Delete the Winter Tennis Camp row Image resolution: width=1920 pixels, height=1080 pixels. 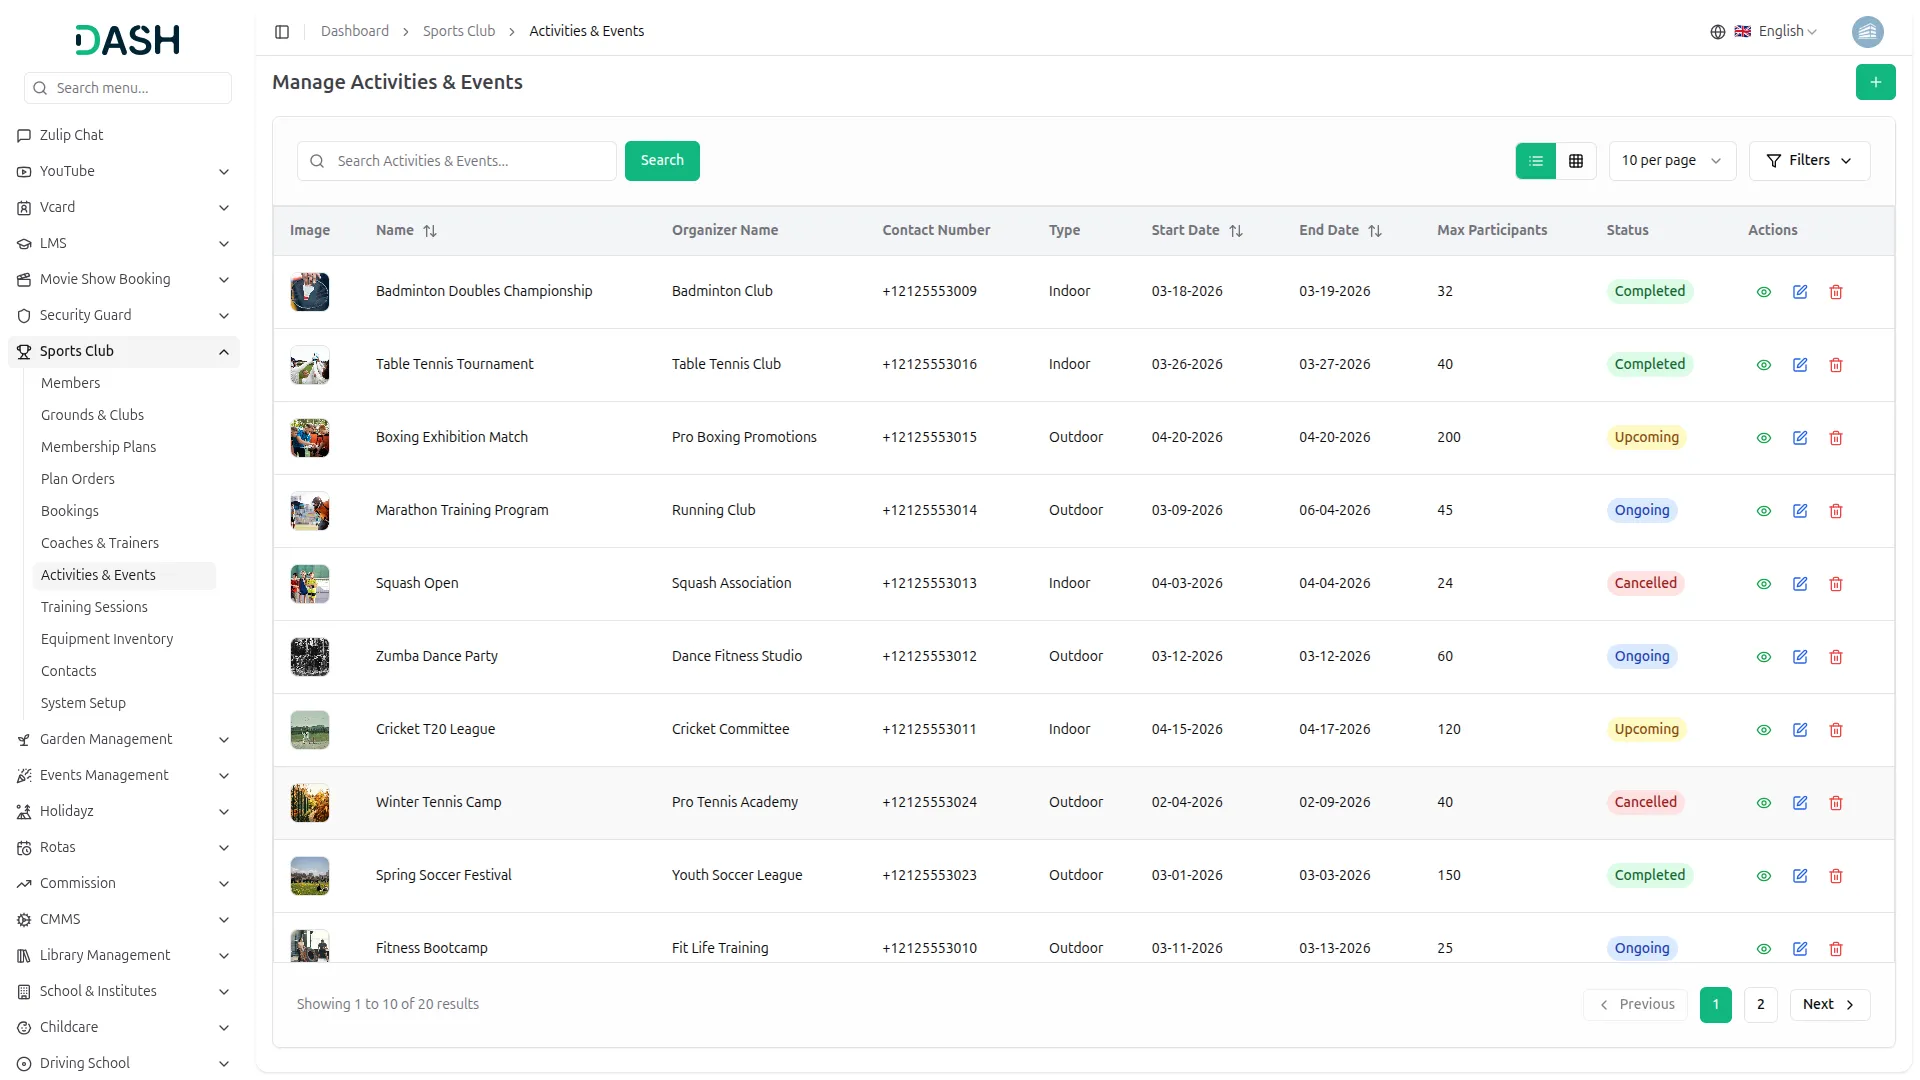pyautogui.click(x=1836, y=803)
